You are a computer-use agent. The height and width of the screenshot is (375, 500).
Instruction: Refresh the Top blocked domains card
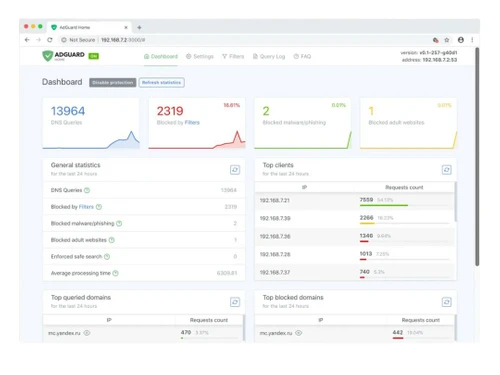coord(447,302)
